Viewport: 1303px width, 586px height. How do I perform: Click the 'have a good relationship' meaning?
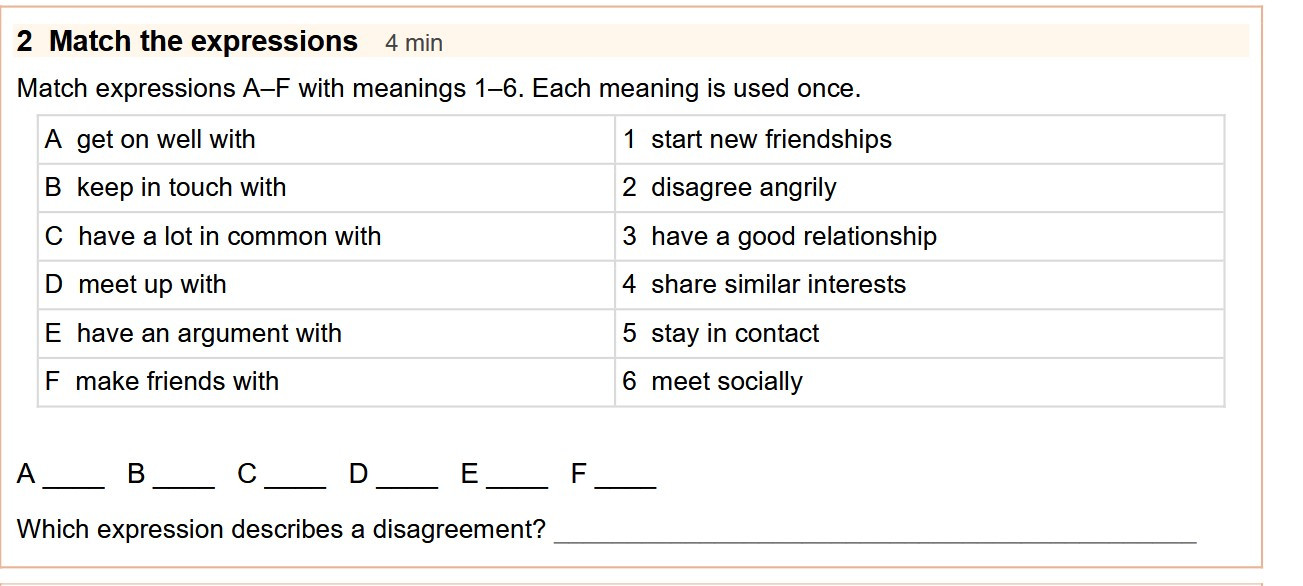tap(920, 236)
